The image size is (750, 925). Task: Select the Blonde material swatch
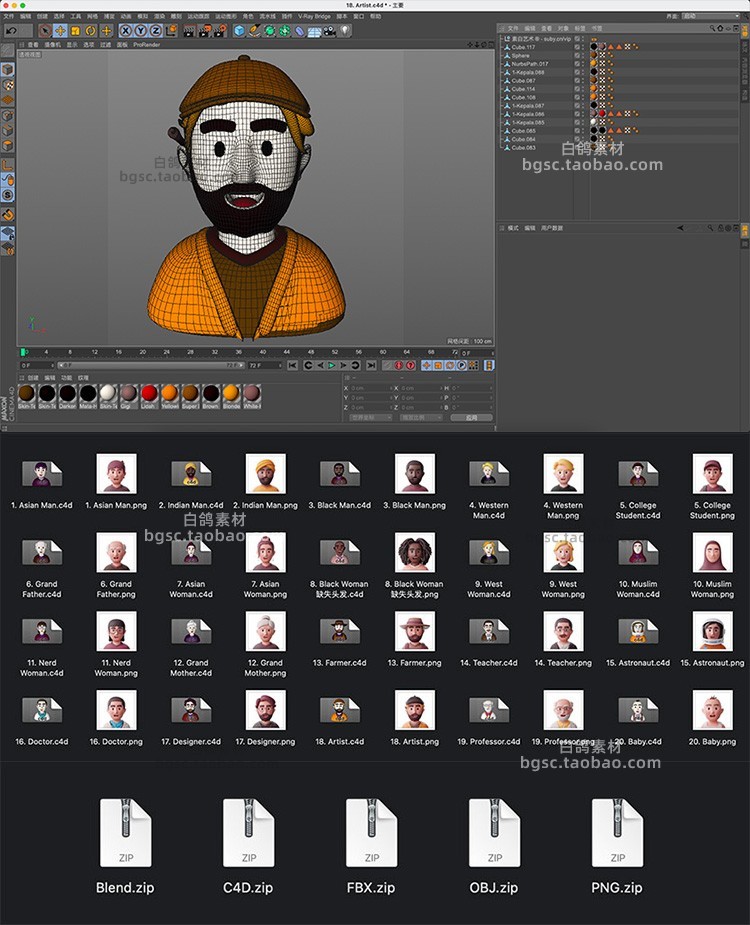[231, 396]
